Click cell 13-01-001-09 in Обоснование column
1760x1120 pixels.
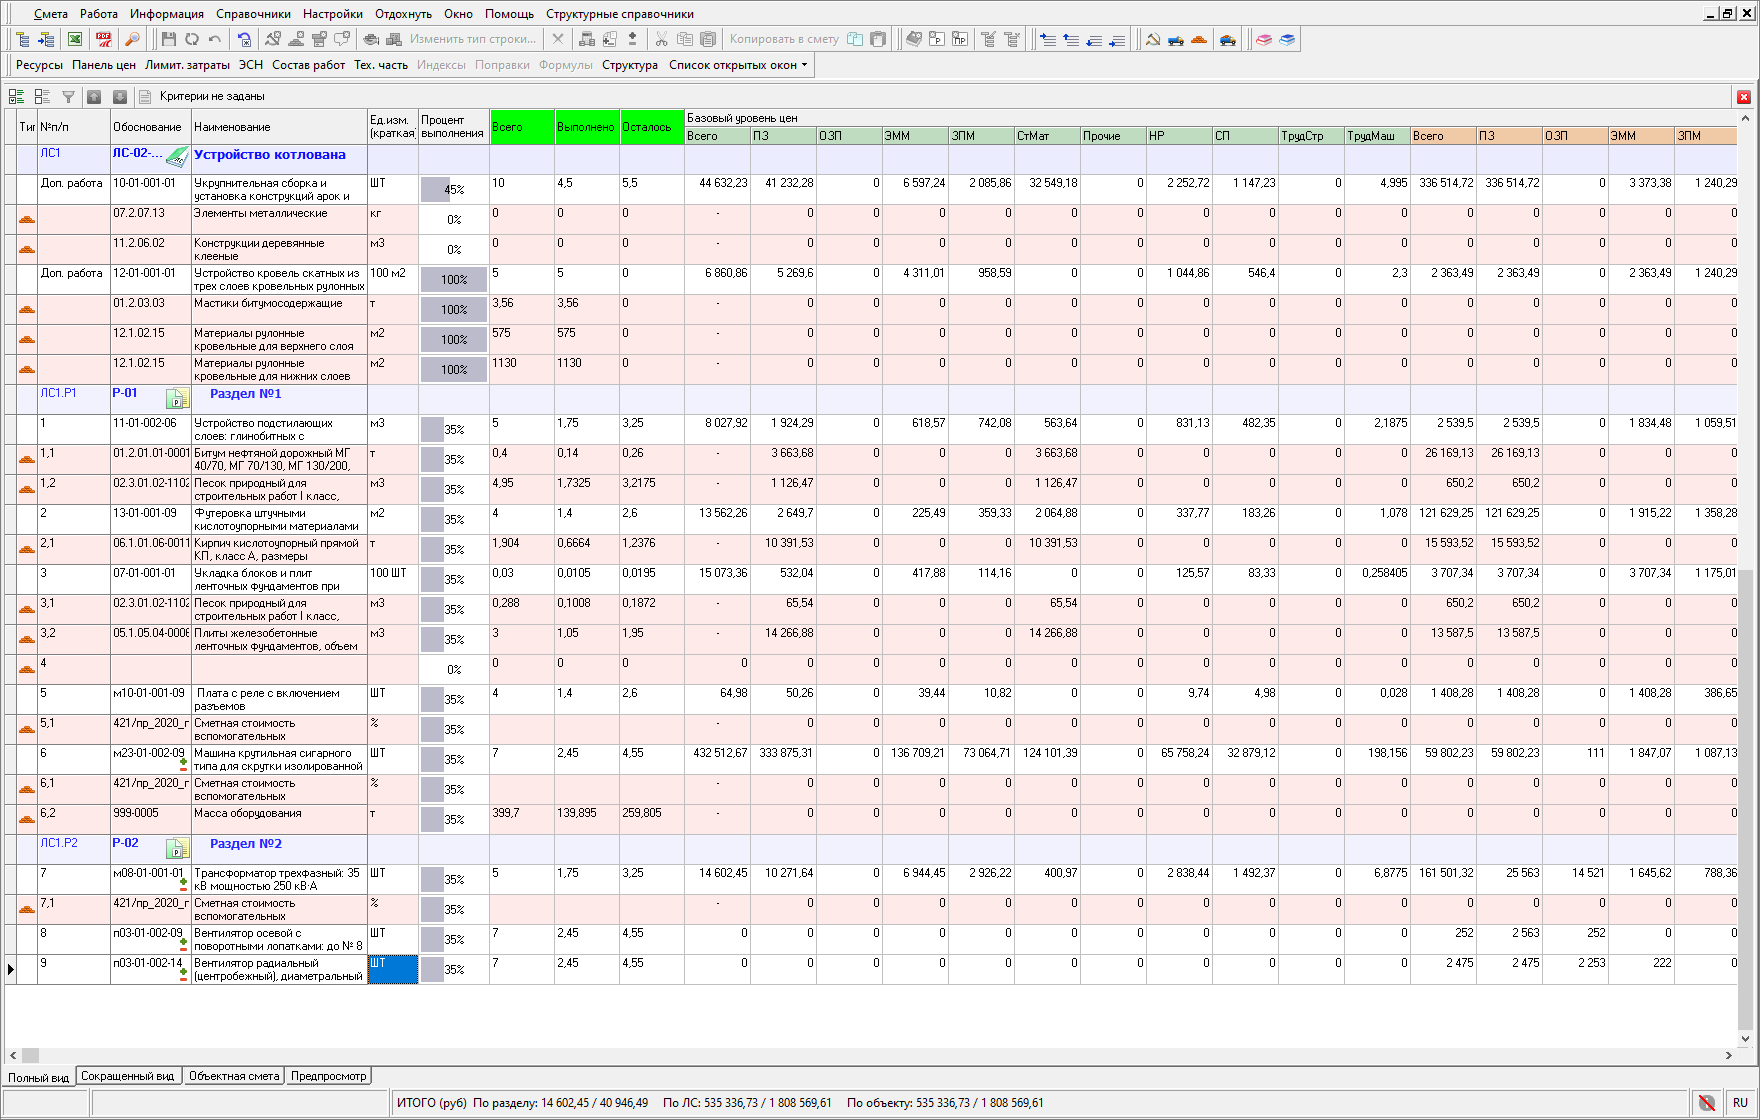[x=150, y=519]
